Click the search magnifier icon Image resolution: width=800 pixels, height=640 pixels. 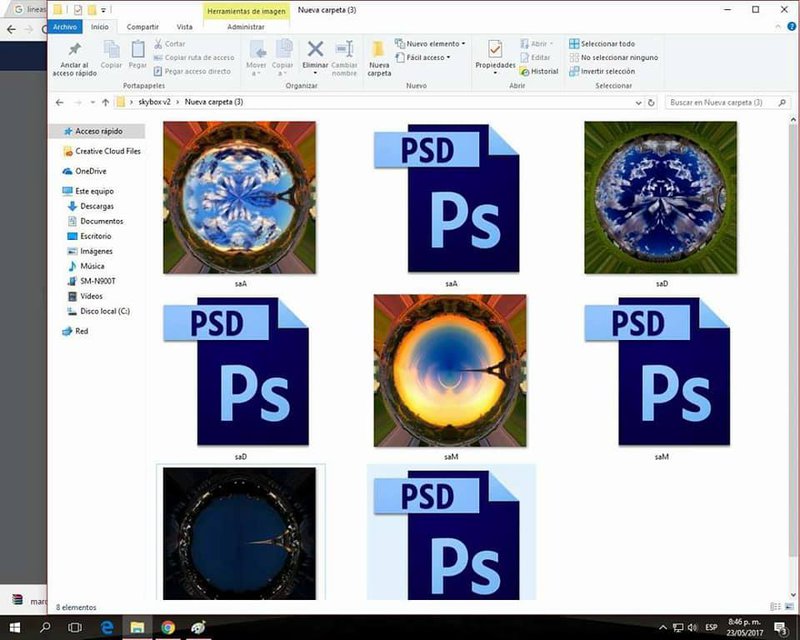point(782,103)
